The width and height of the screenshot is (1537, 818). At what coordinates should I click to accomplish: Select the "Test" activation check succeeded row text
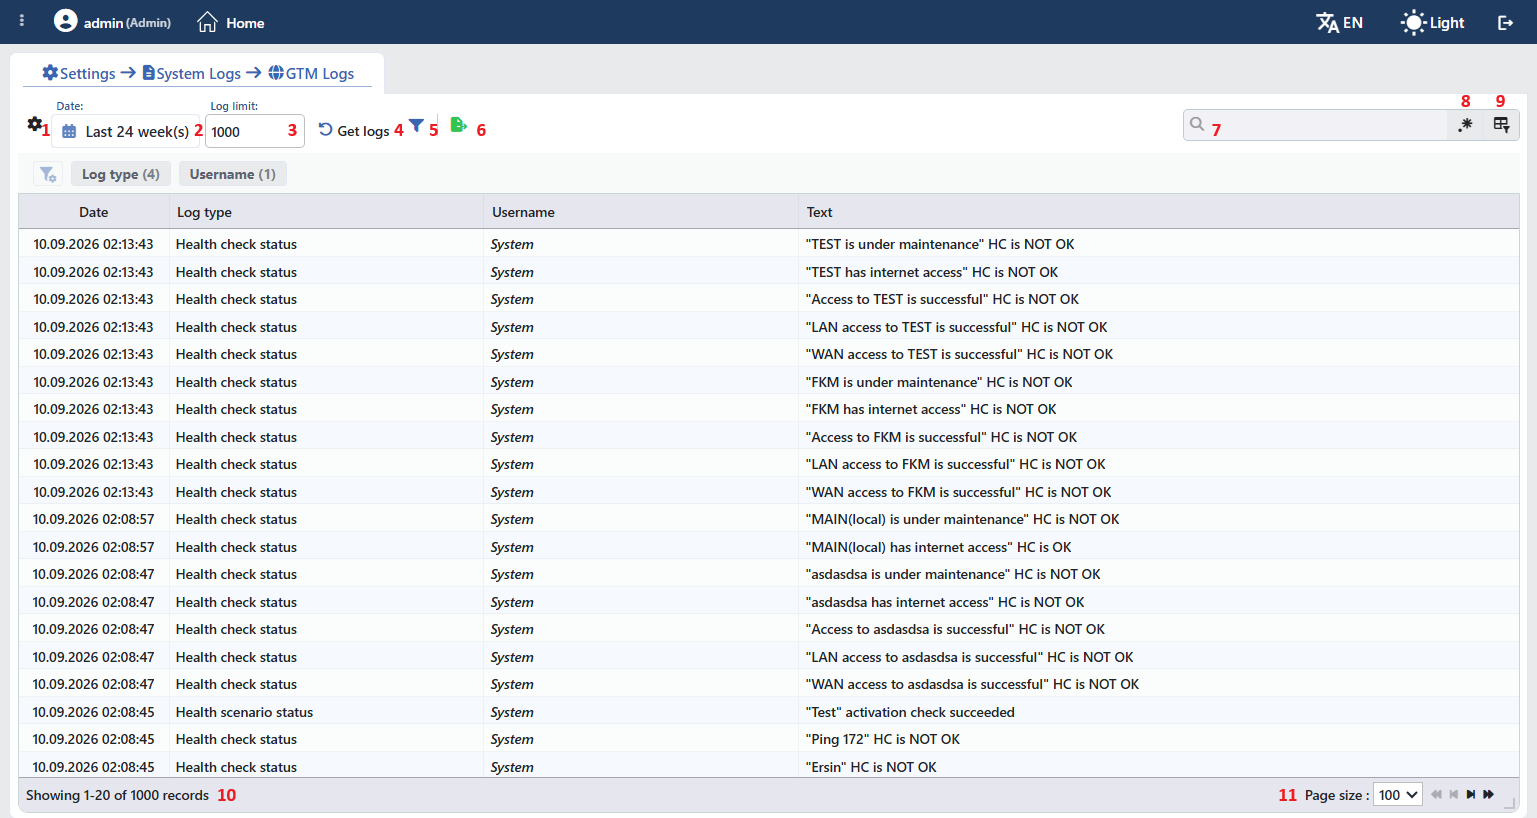(910, 712)
